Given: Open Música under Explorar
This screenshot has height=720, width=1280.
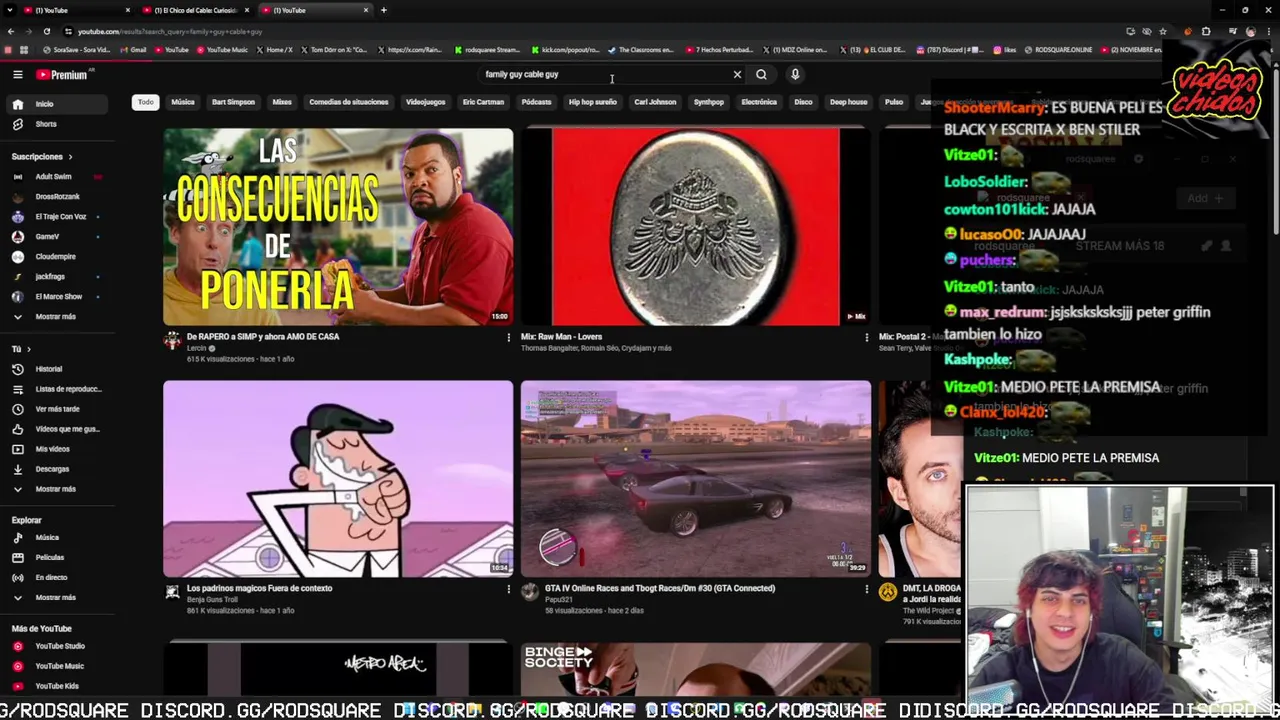Looking at the screenshot, I should [x=58, y=537].
